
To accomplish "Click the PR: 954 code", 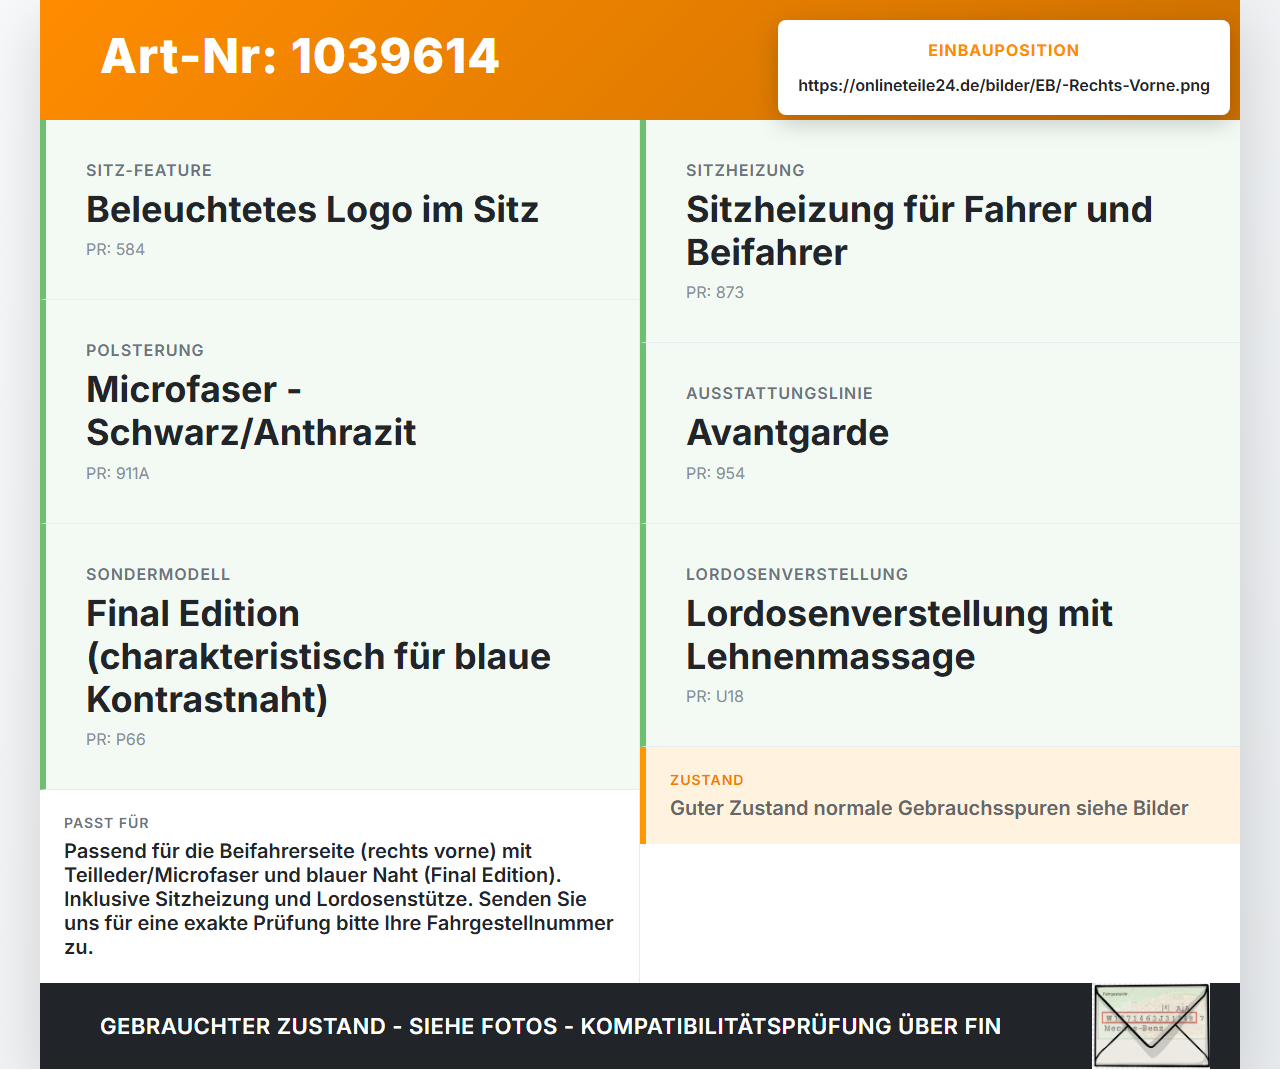I will 715,473.
